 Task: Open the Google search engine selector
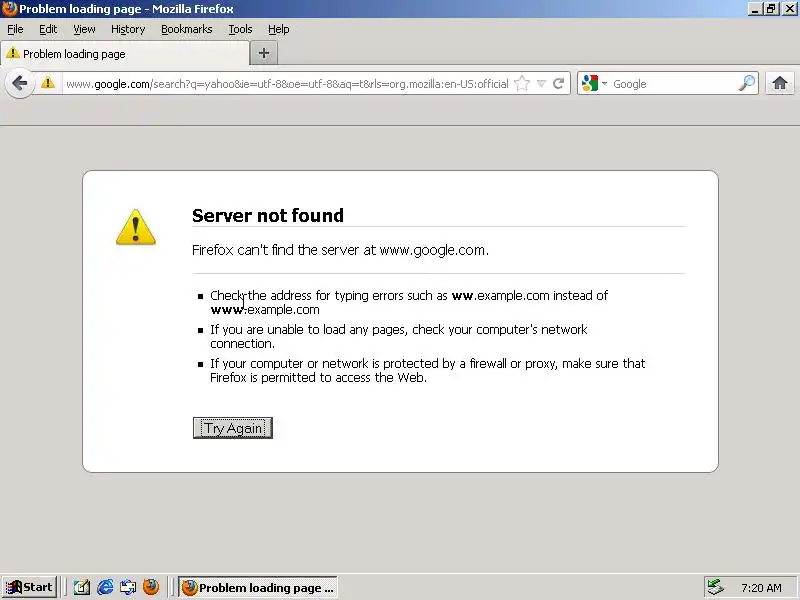[594, 83]
